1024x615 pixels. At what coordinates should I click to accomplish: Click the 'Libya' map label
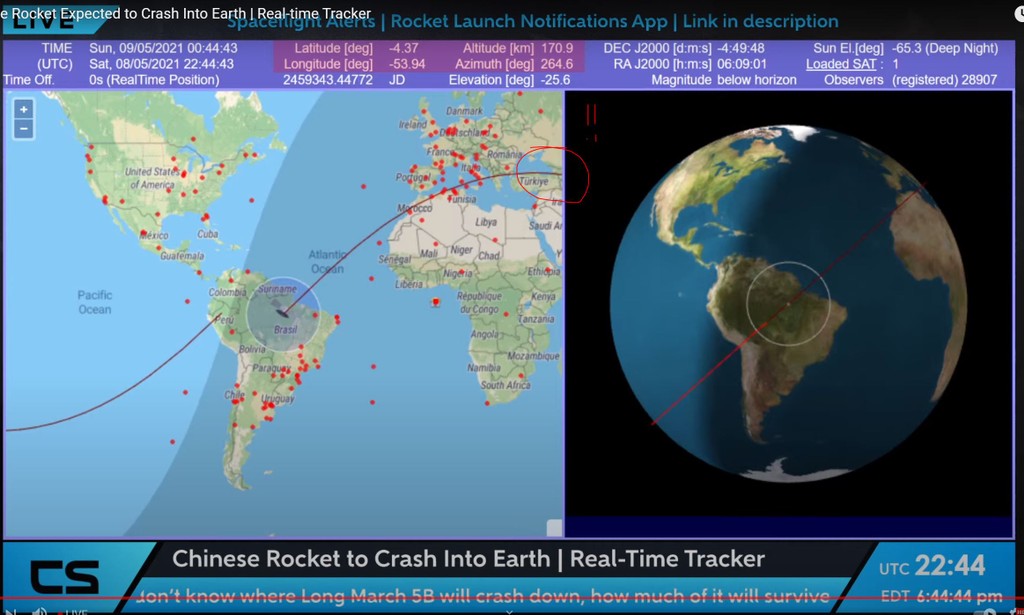point(486,222)
